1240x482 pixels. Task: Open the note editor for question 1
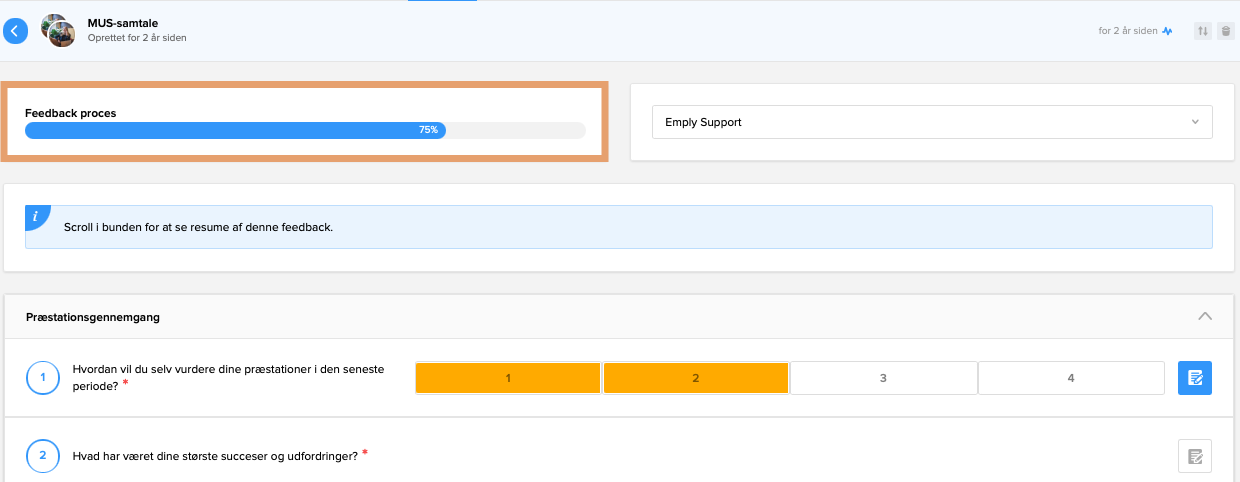pos(1195,378)
